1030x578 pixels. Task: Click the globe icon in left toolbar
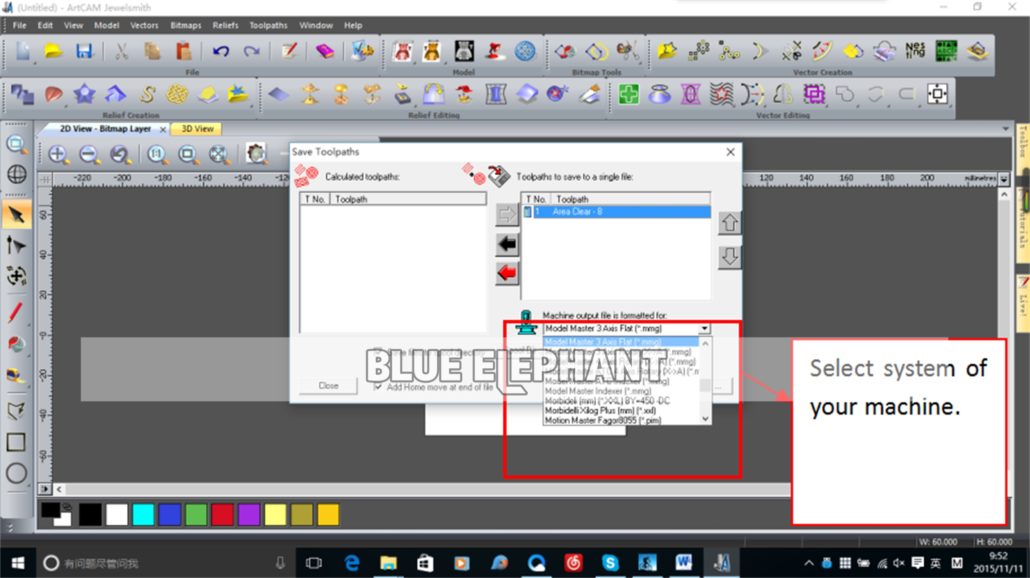point(16,174)
